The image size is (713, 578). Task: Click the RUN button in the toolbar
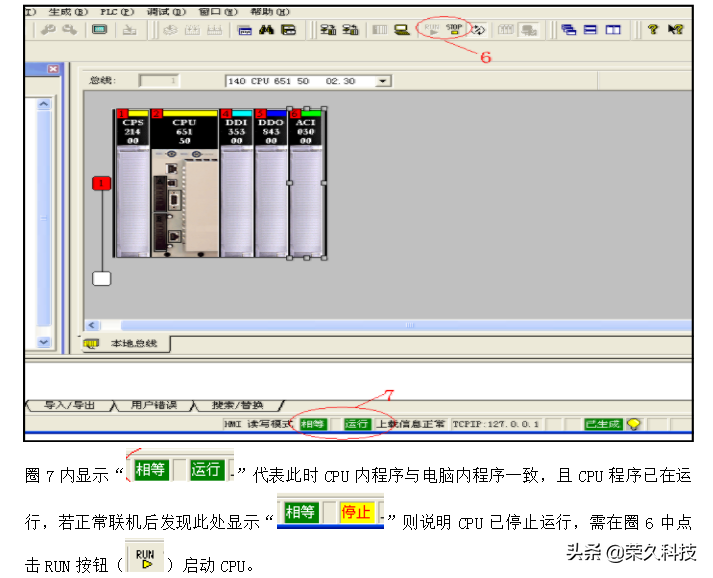tap(432, 30)
